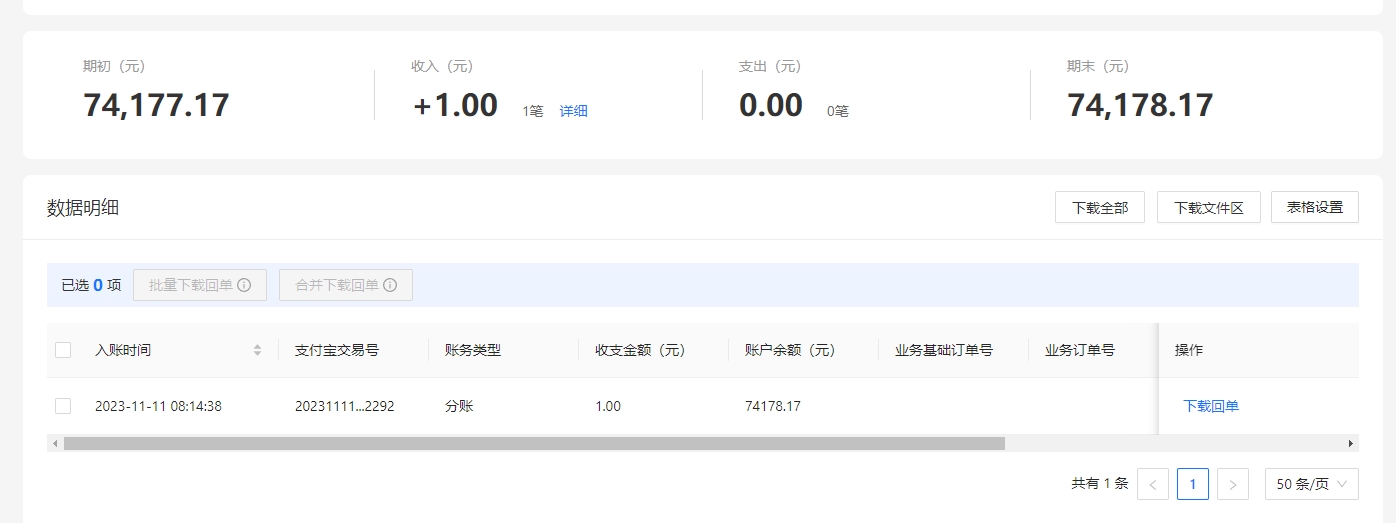Click the 共有 1 条 total count text
Screen dimensions: 1396x523
[1100, 484]
